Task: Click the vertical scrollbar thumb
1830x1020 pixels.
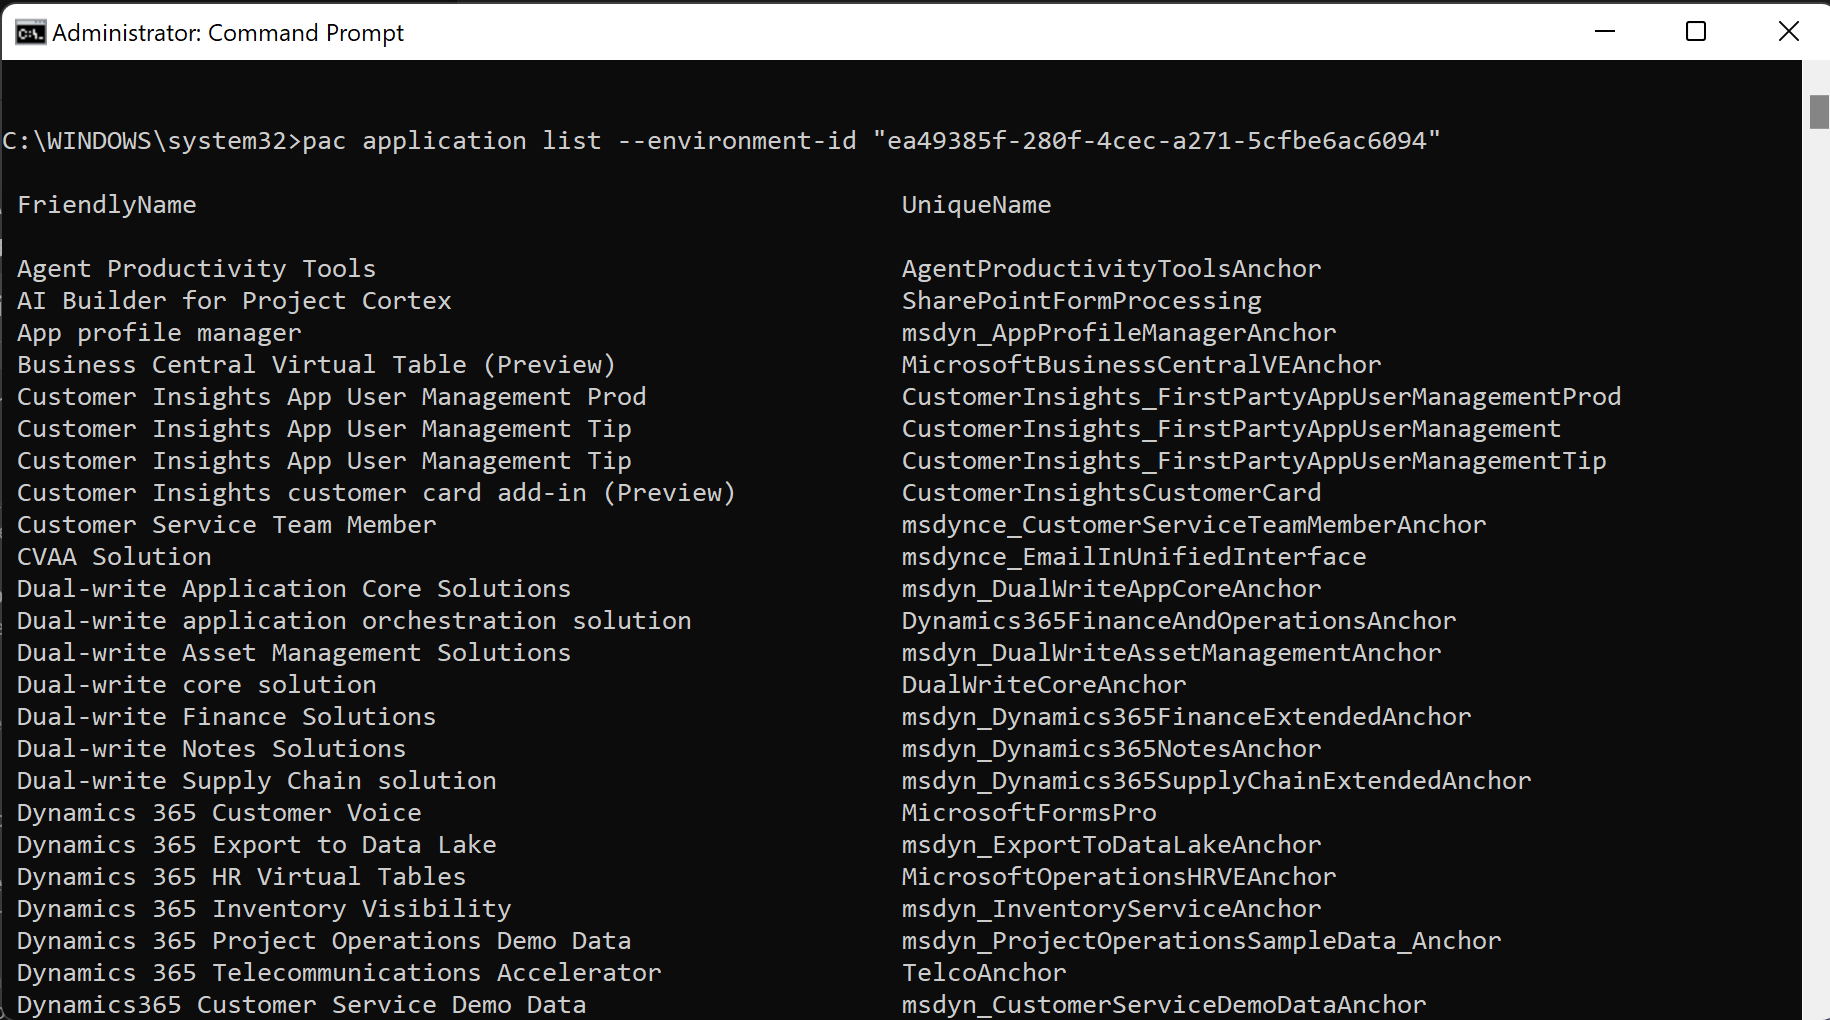Action: (1818, 112)
